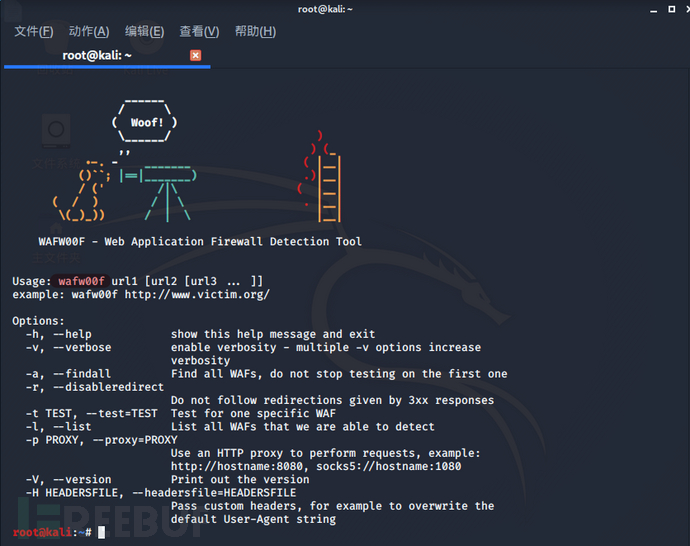Click 'Find all WAFs' description line
690x546 pixels.
(339, 374)
